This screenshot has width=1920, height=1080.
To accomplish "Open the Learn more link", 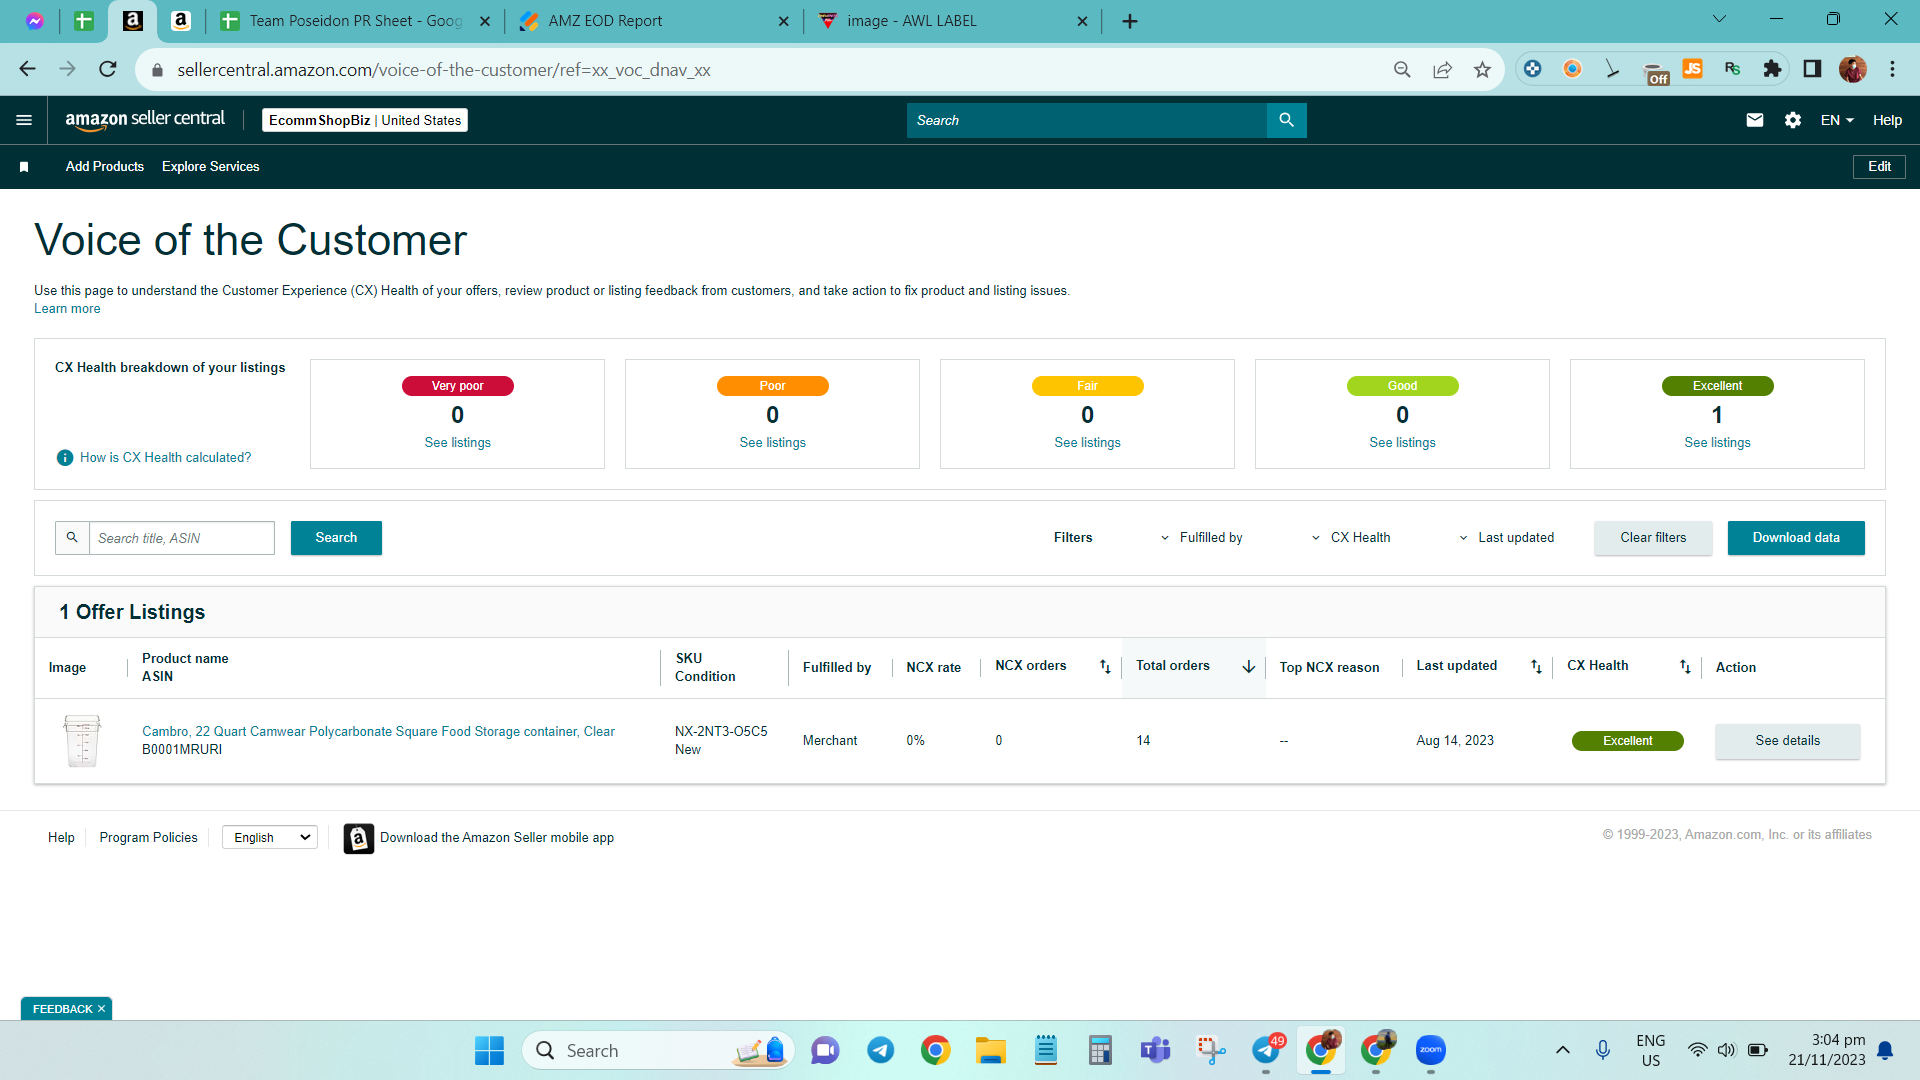I will pos(67,309).
